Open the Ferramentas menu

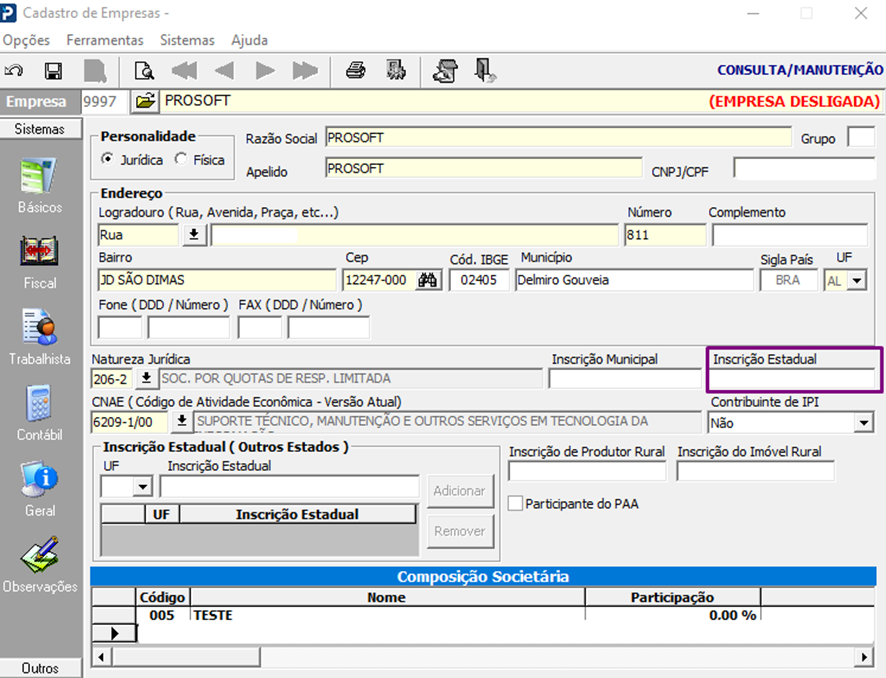[104, 40]
